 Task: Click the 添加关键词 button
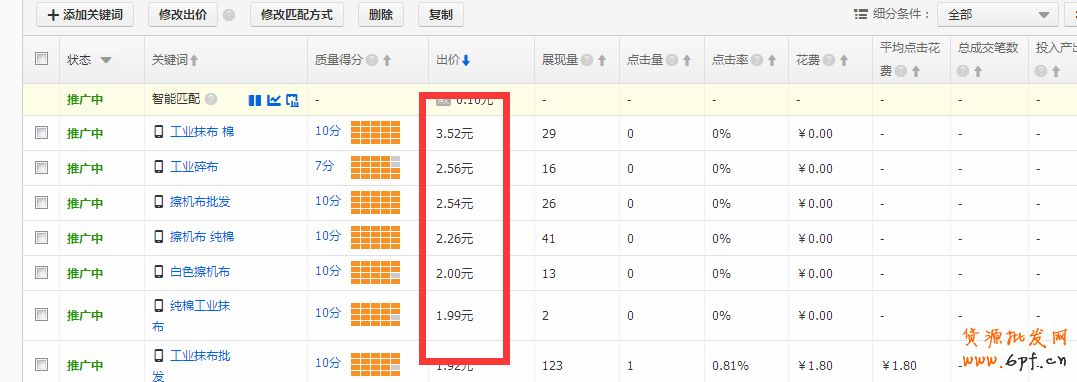tap(84, 14)
